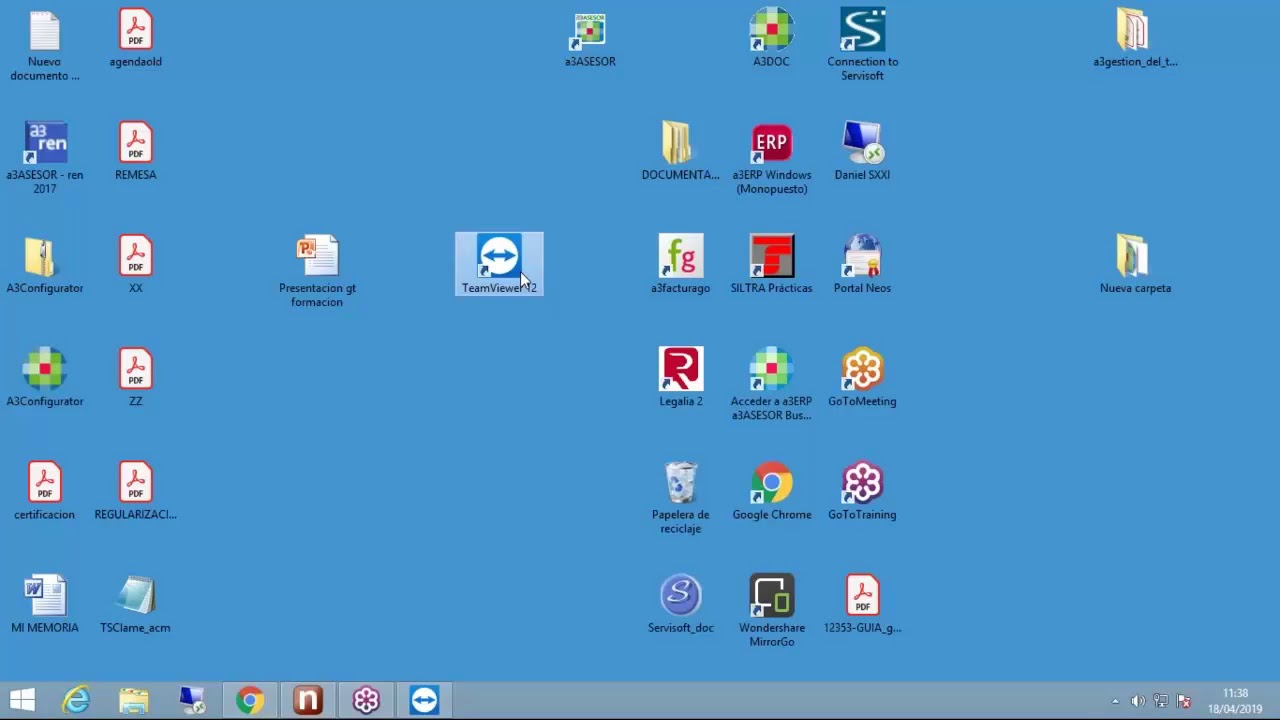Screen dimensions: 1280x720
Task: Select the REMESA PDF file
Action: point(135,152)
